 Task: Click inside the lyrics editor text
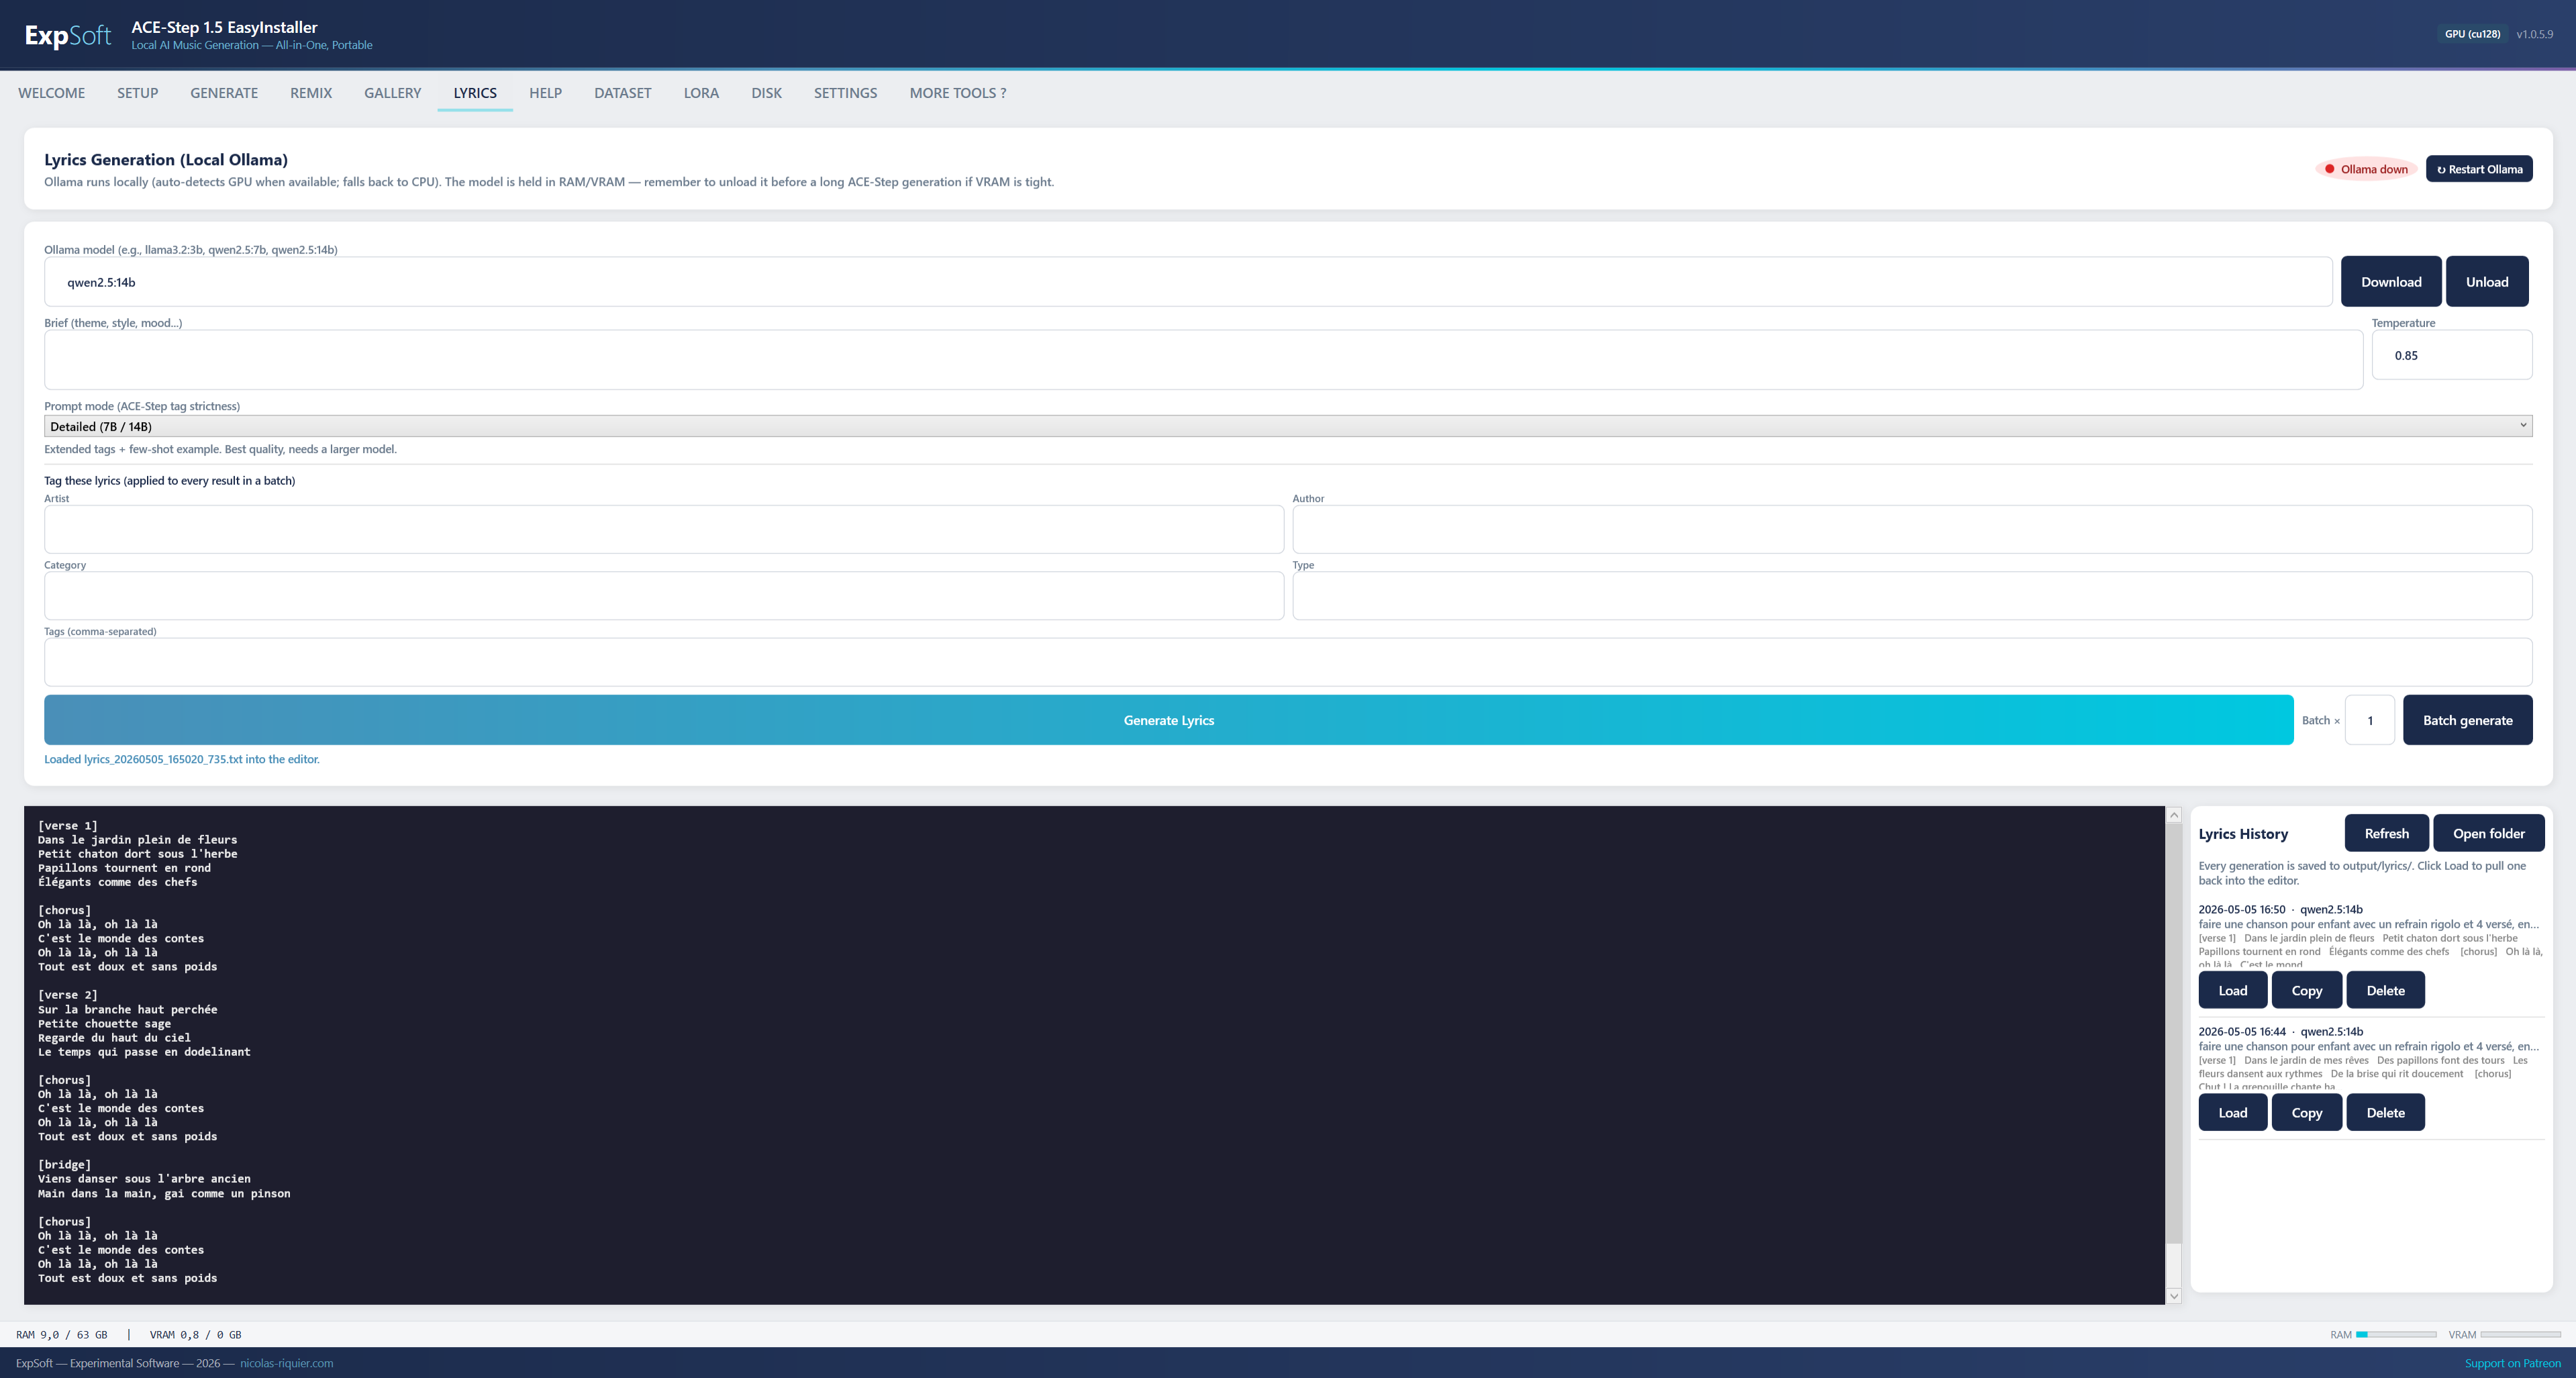pyautogui.click(x=1094, y=1055)
